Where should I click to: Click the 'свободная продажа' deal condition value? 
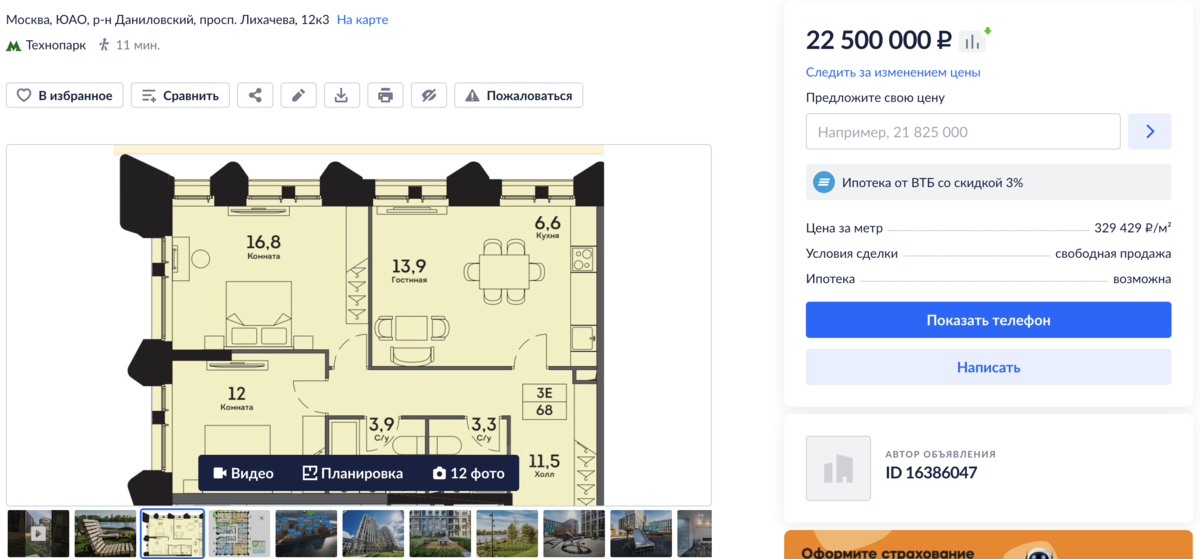pos(1113,254)
